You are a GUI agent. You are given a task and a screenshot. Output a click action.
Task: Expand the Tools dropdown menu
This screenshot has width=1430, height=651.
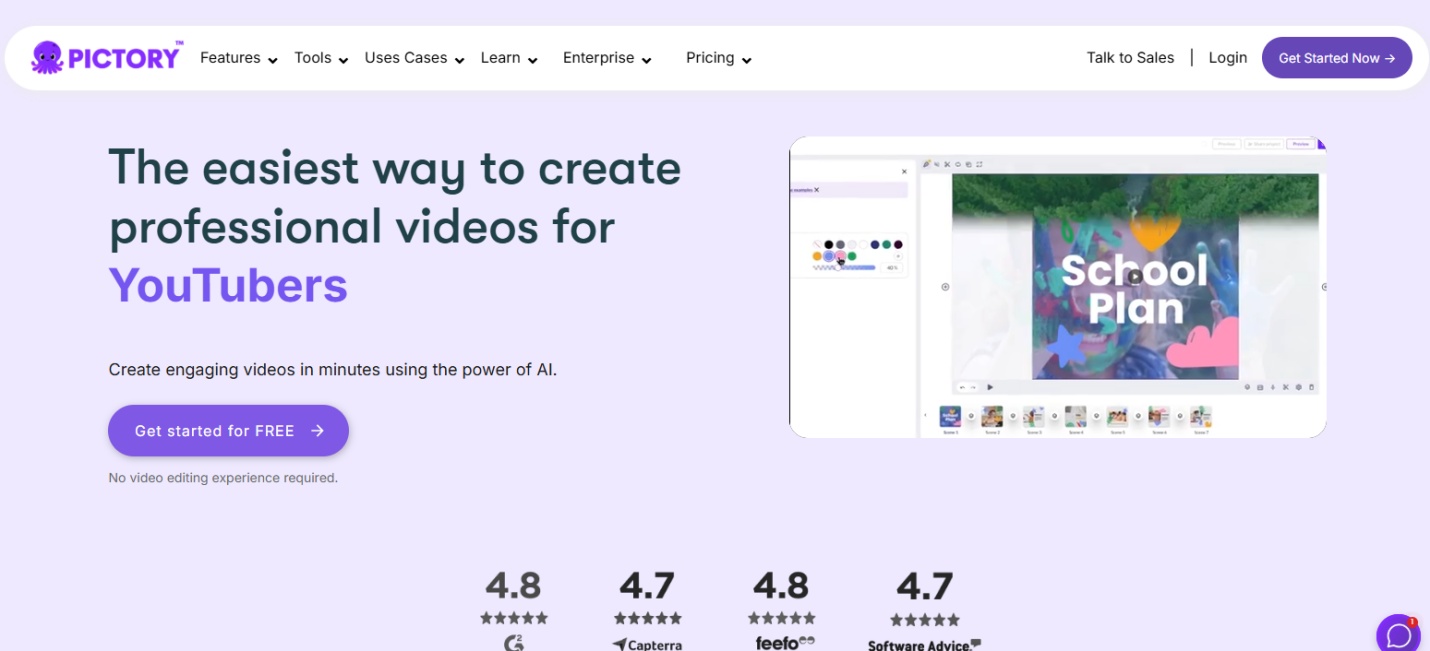coord(320,58)
